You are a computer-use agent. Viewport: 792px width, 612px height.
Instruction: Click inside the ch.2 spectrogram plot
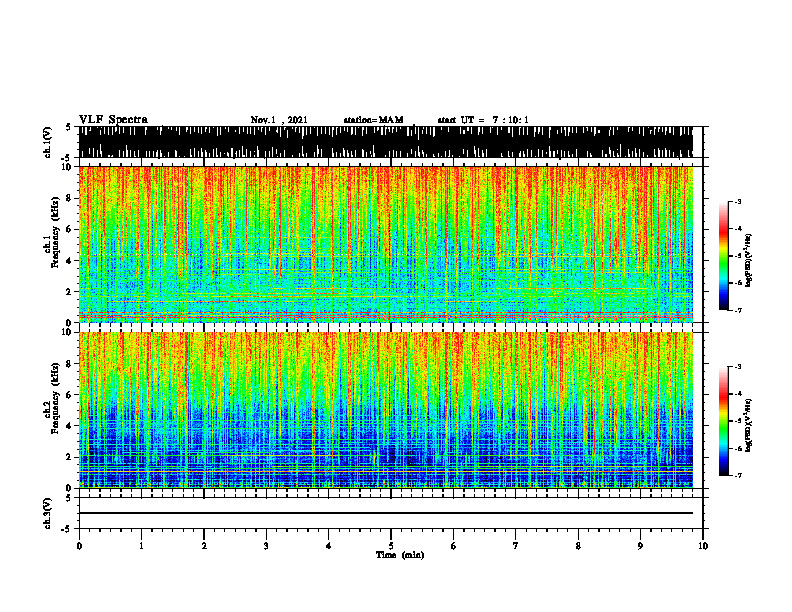(386, 410)
